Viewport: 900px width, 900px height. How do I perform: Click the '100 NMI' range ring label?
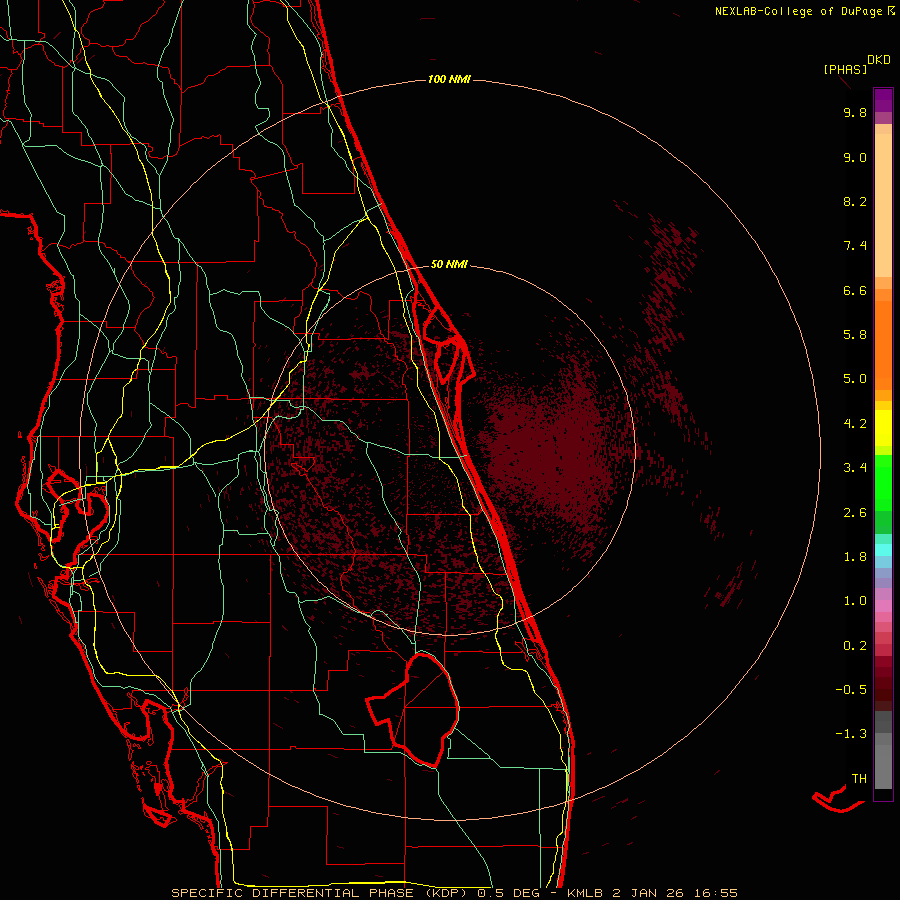click(449, 79)
